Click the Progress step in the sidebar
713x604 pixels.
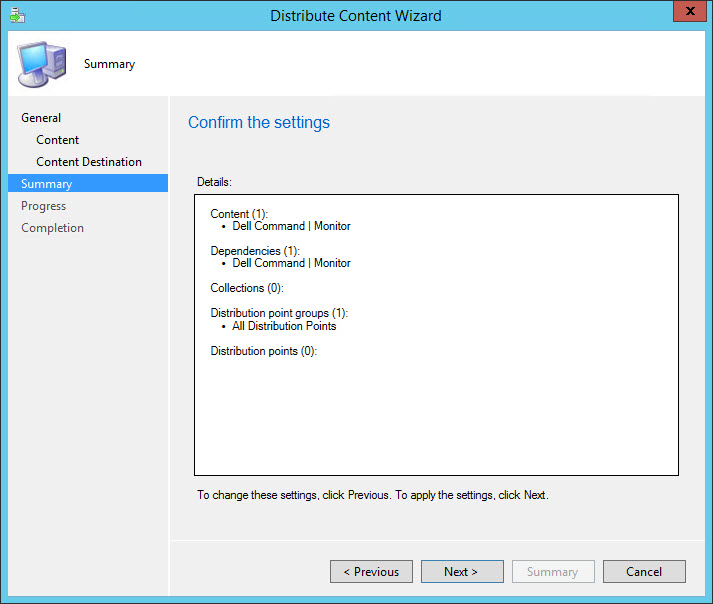(x=44, y=206)
